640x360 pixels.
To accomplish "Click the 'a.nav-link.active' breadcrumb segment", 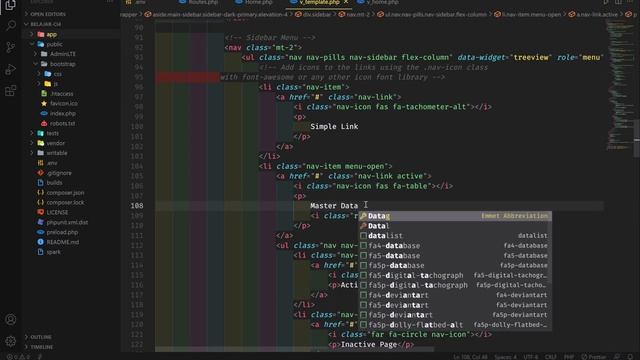I will tap(593, 14).
